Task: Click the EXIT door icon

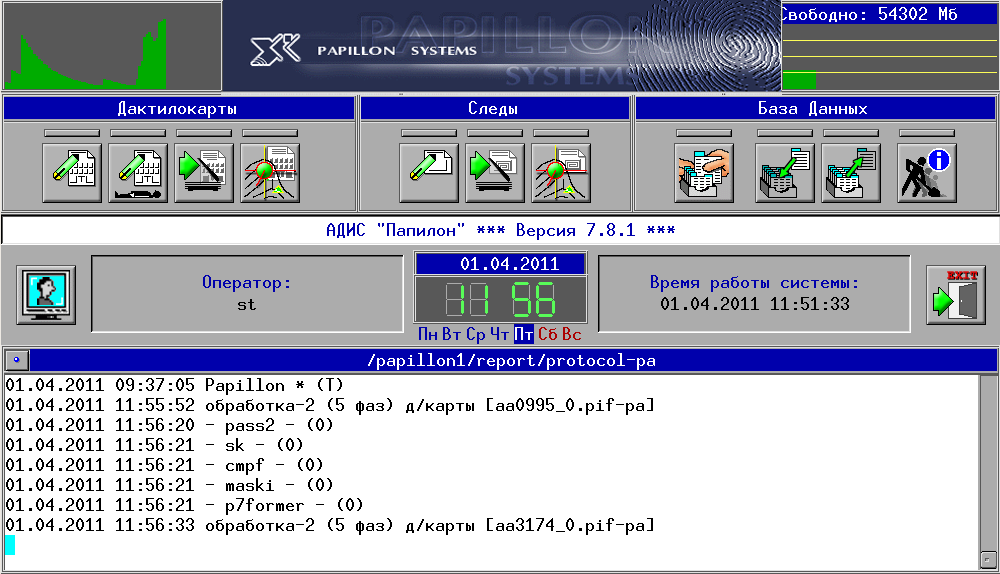Action: click(956, 295)
